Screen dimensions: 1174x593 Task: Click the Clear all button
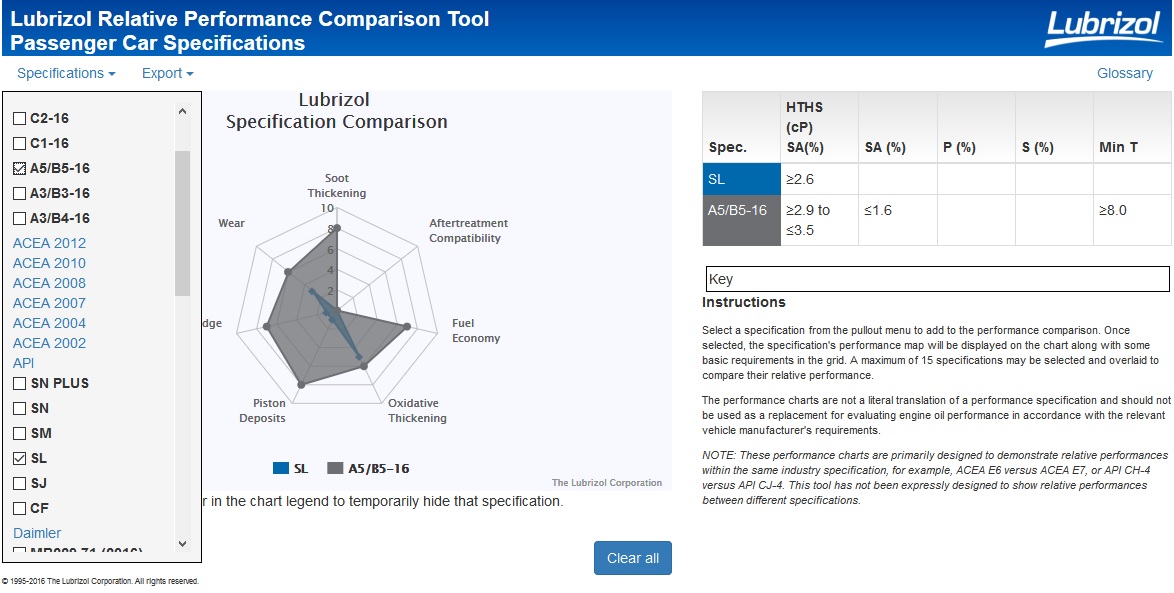(x=633, y=558)
